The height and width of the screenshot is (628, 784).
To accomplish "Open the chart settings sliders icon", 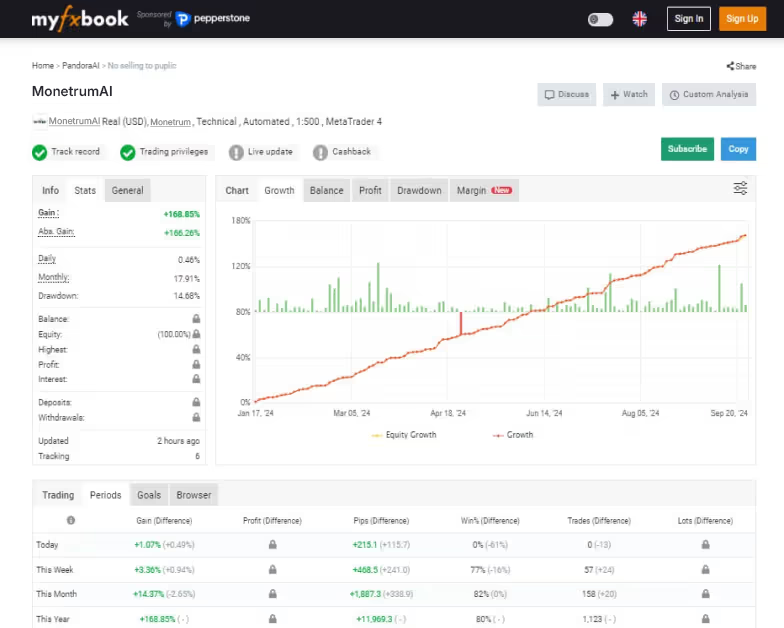I will pyautogui.click(x=740, y=188).
